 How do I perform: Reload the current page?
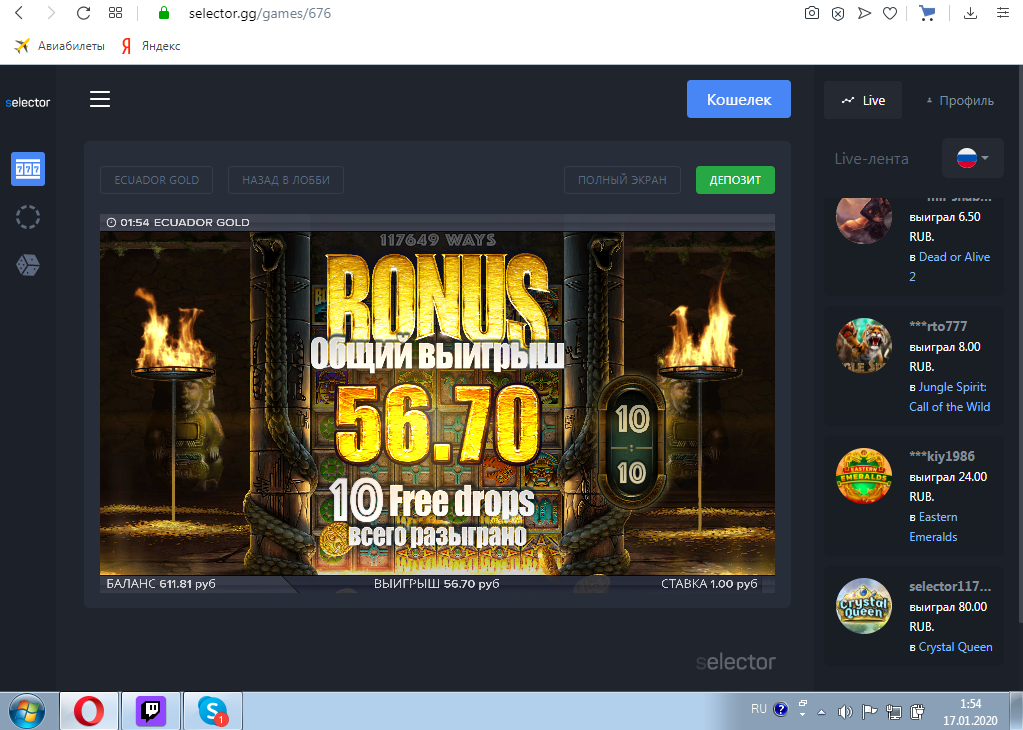(83, 13)
